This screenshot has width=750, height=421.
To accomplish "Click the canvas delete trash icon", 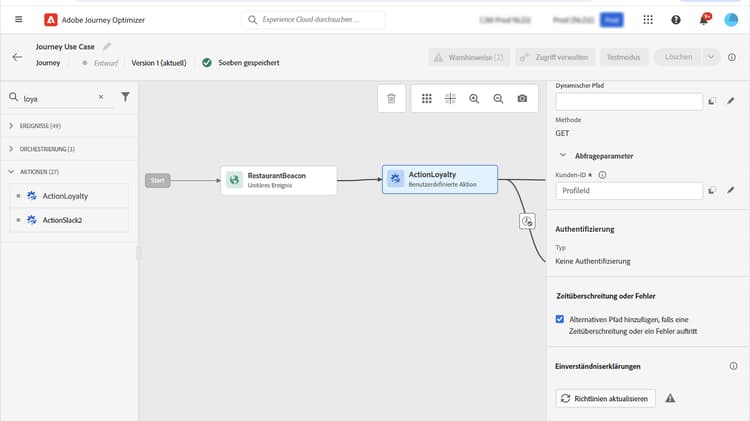I will click(x=391, y=99).
